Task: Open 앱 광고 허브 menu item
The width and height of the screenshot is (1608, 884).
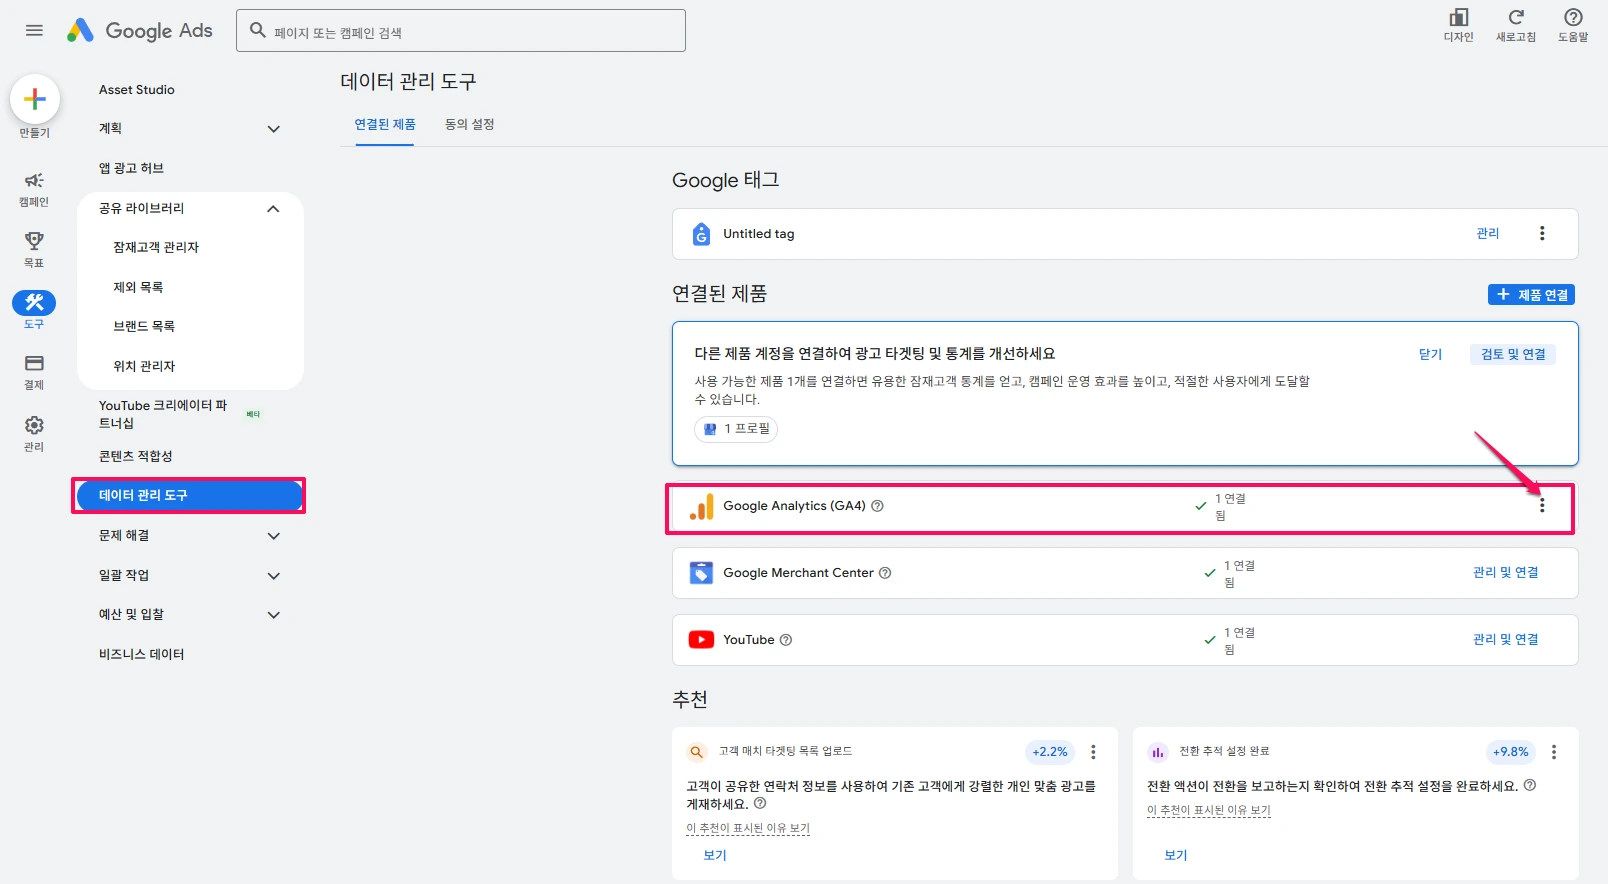Action: (131, 168)
